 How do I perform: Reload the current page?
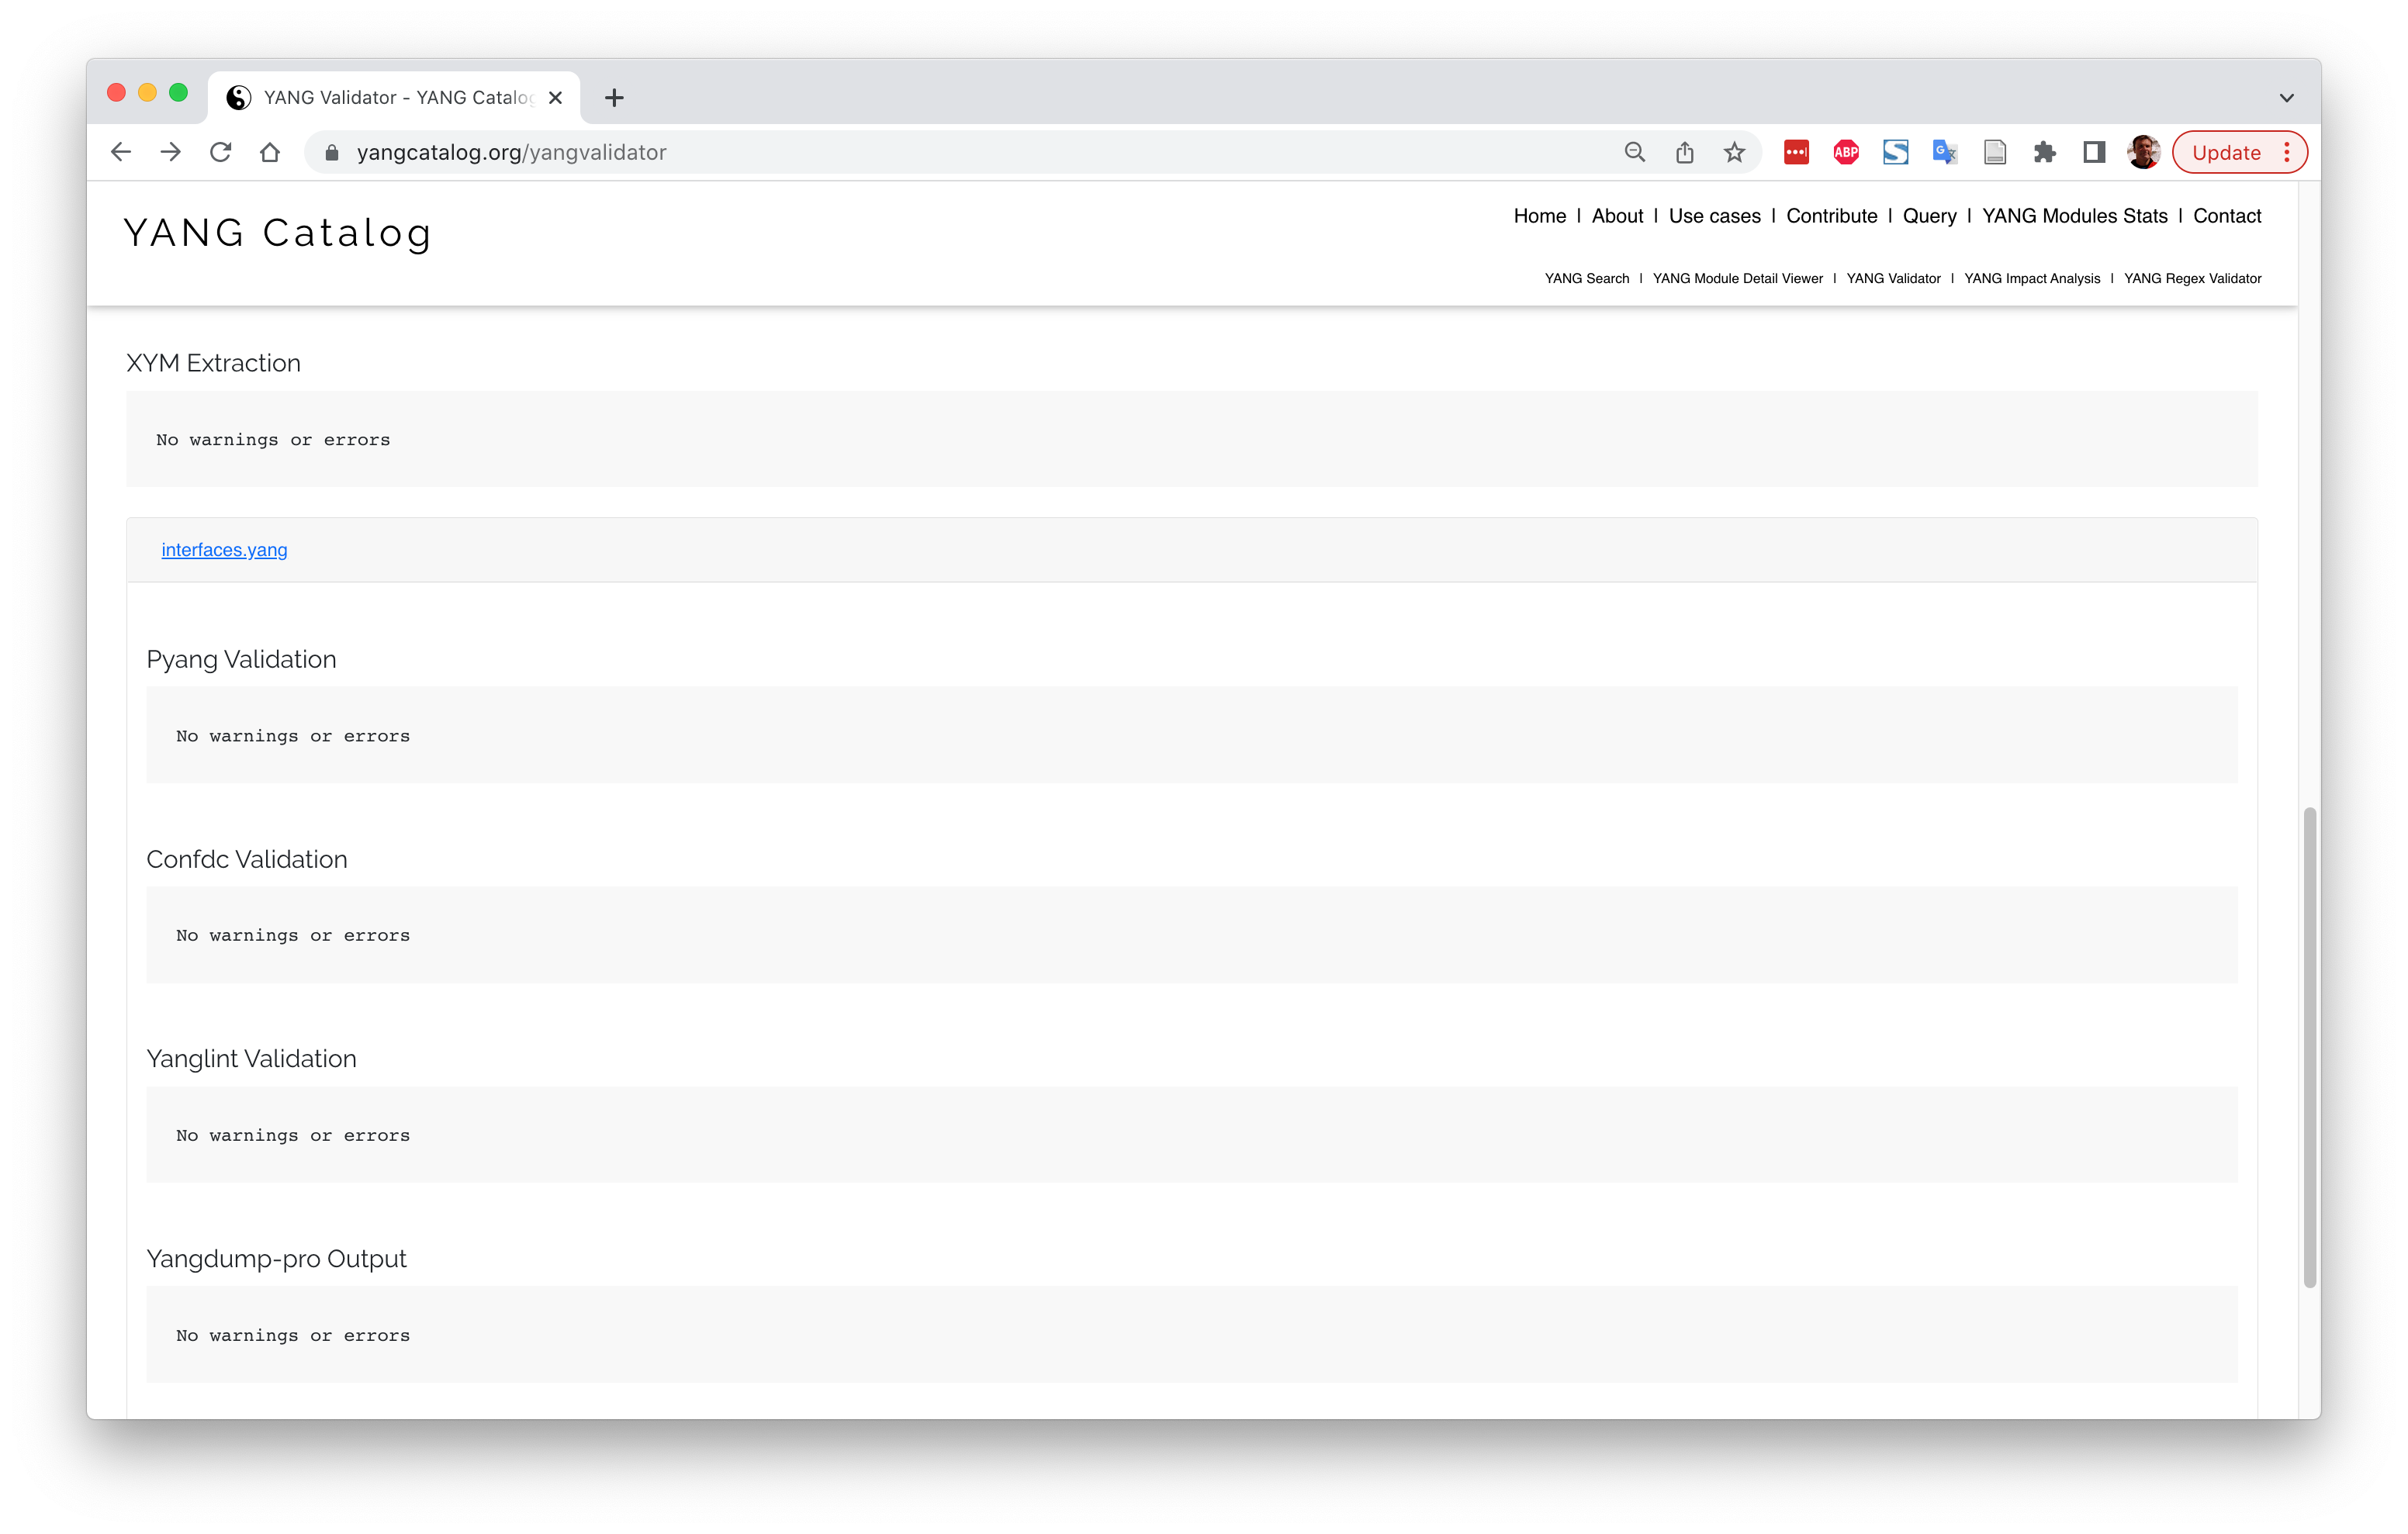220,152
